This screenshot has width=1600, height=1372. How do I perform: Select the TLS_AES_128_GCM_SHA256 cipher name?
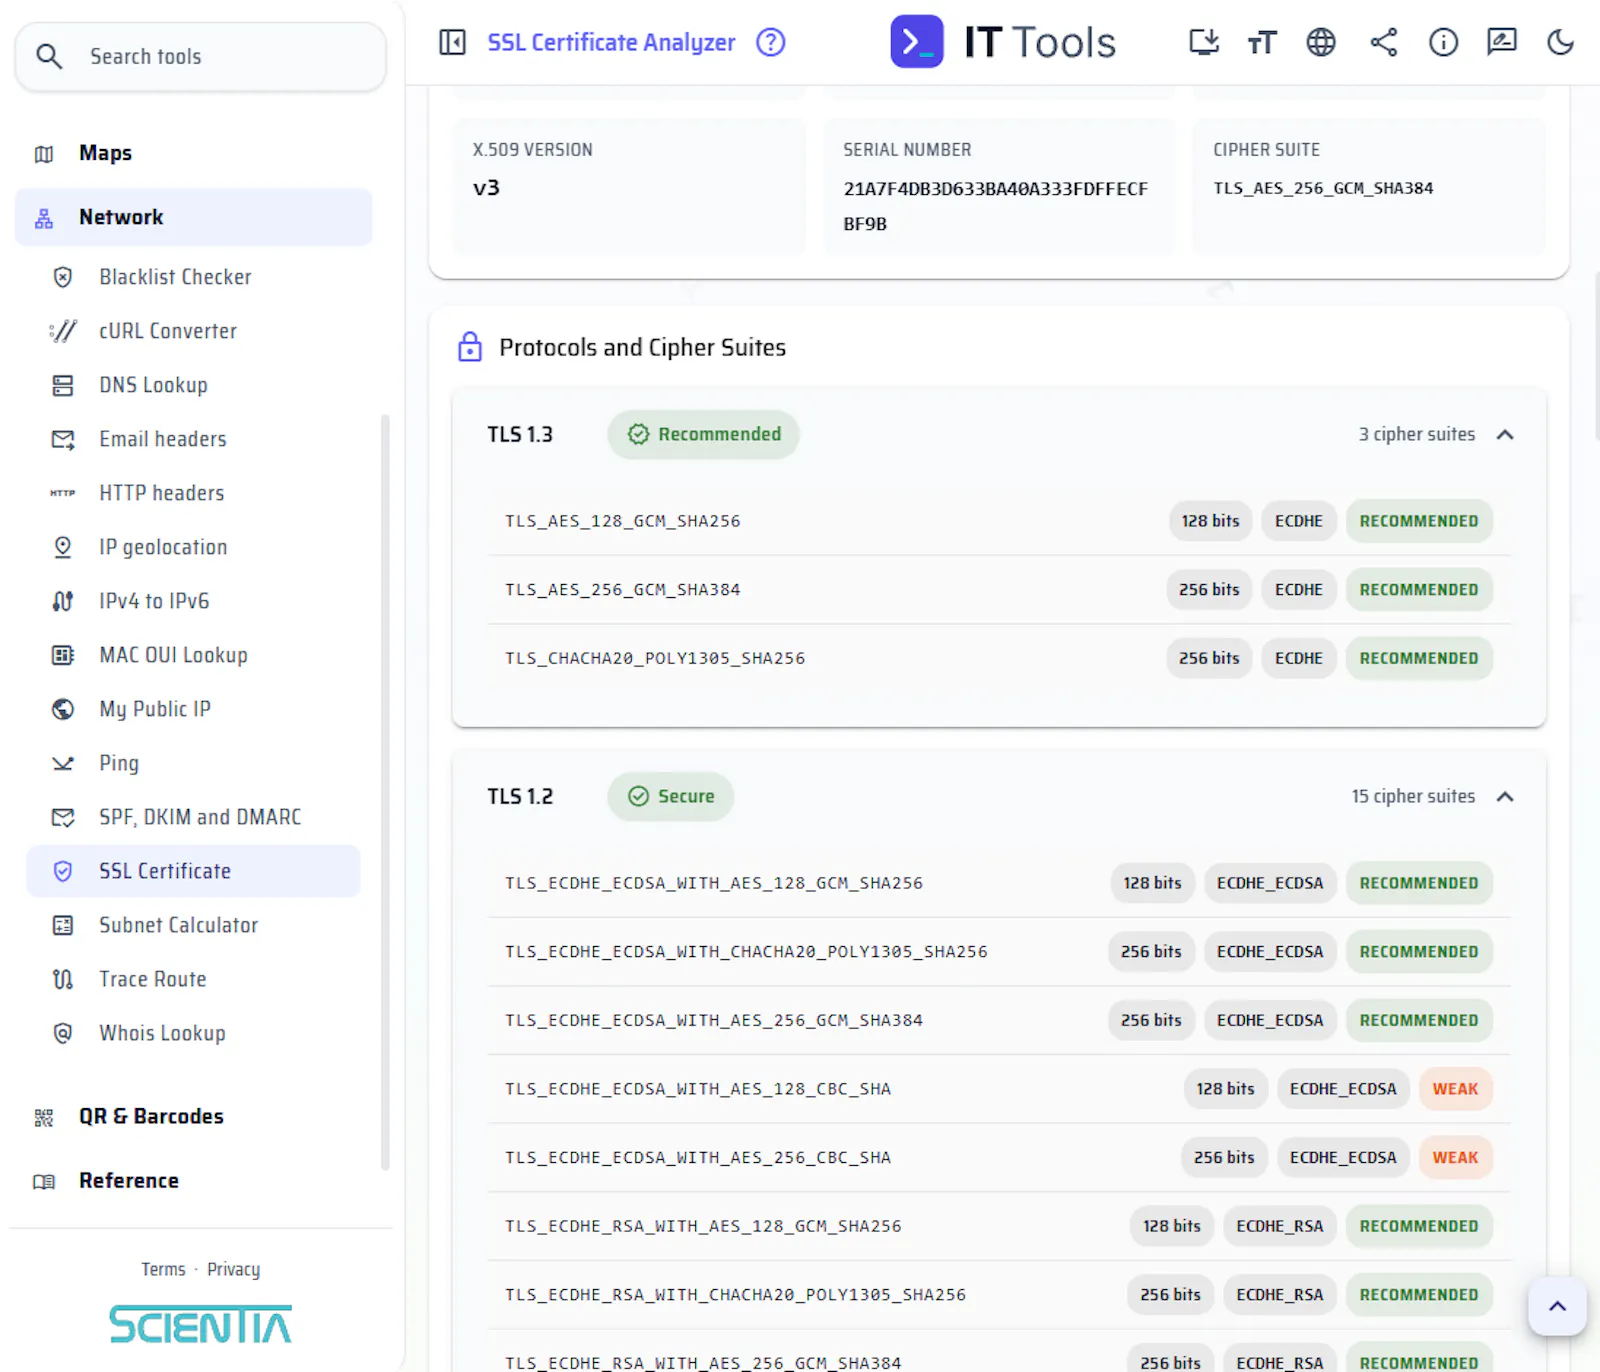point(622,521)
